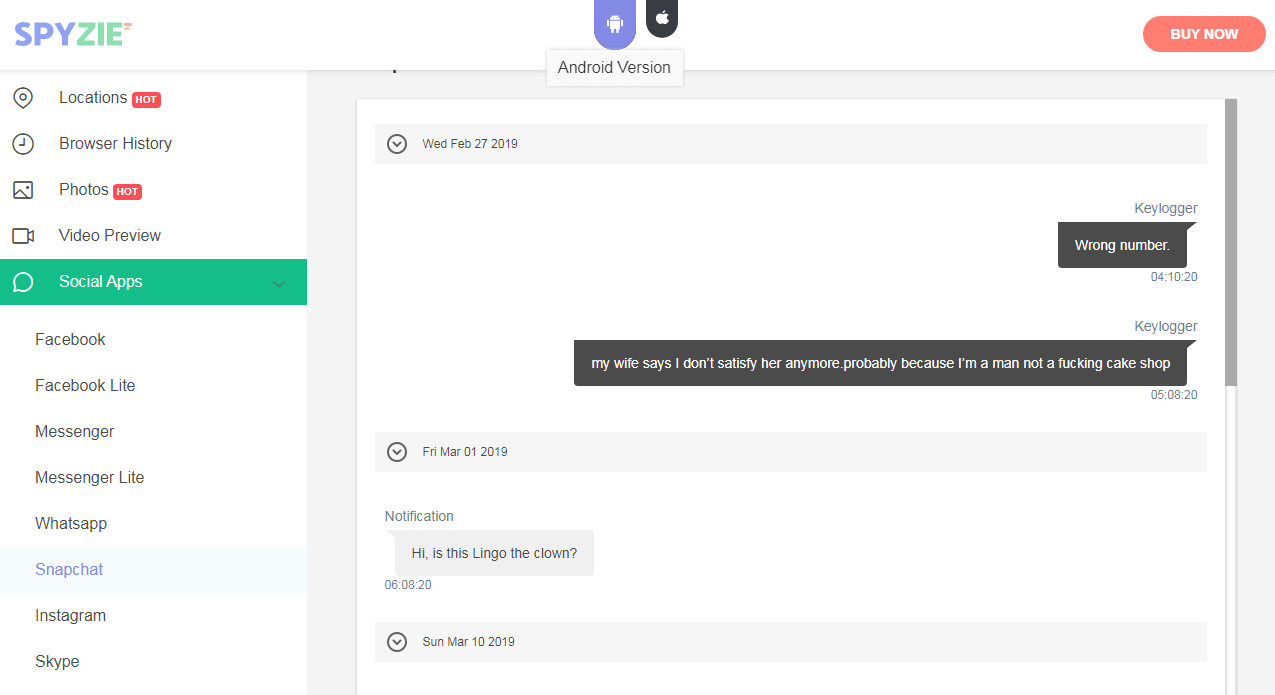Click the Photos picture icon
The height and width of the screenshot is (695, 1275).
23,190
